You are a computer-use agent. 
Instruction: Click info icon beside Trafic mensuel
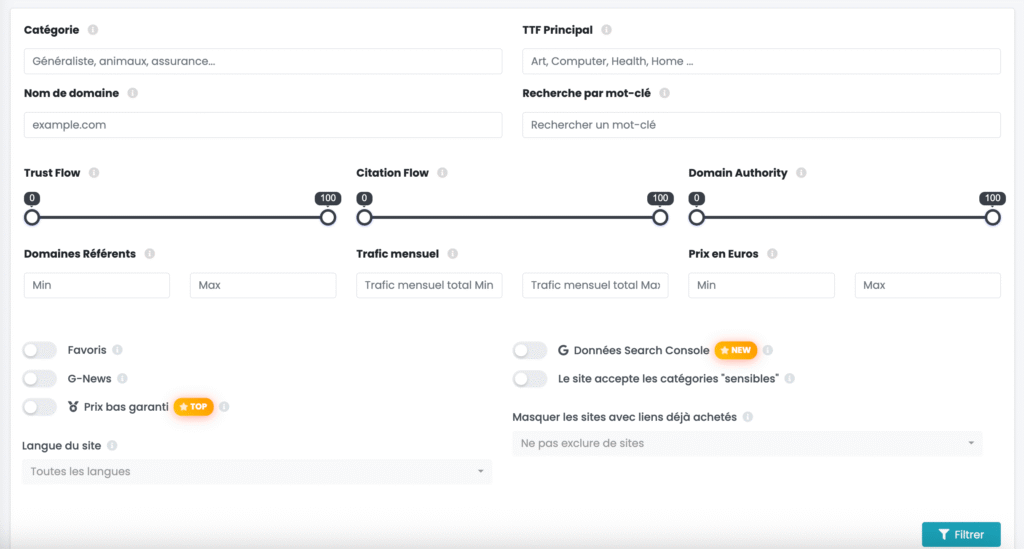pos(452,254)
